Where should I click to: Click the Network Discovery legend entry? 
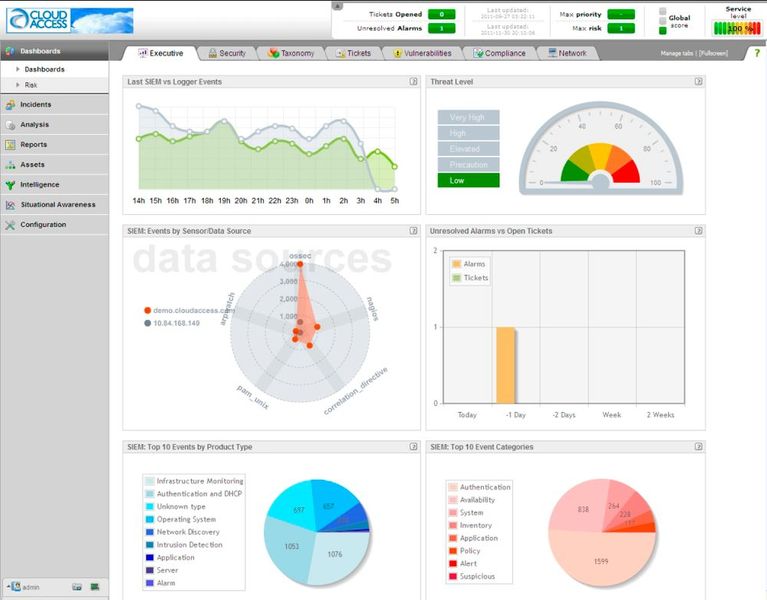pos(182,532)
